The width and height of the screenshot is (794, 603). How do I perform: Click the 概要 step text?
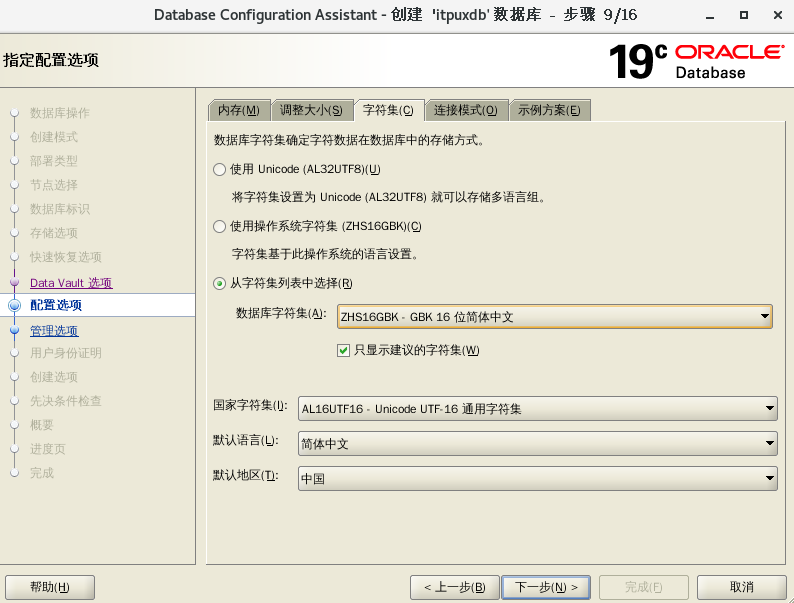[42, 425]
